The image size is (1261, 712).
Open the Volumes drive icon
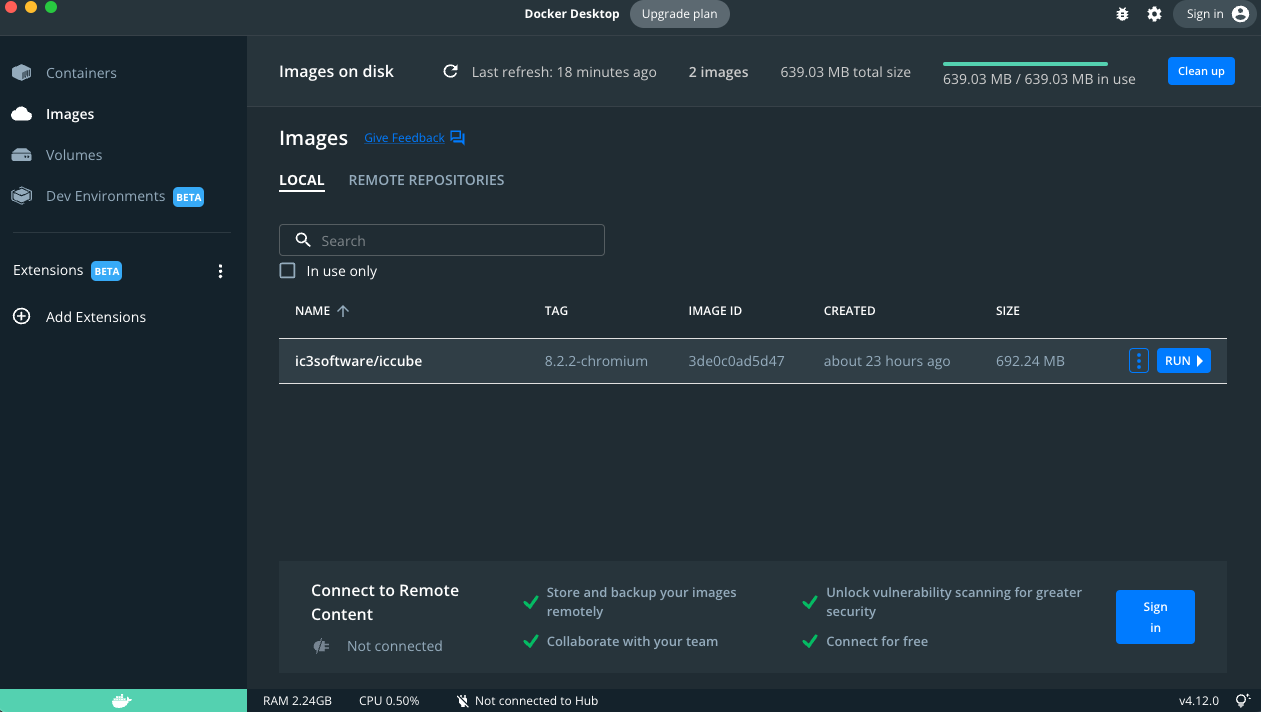coord(21,155)
